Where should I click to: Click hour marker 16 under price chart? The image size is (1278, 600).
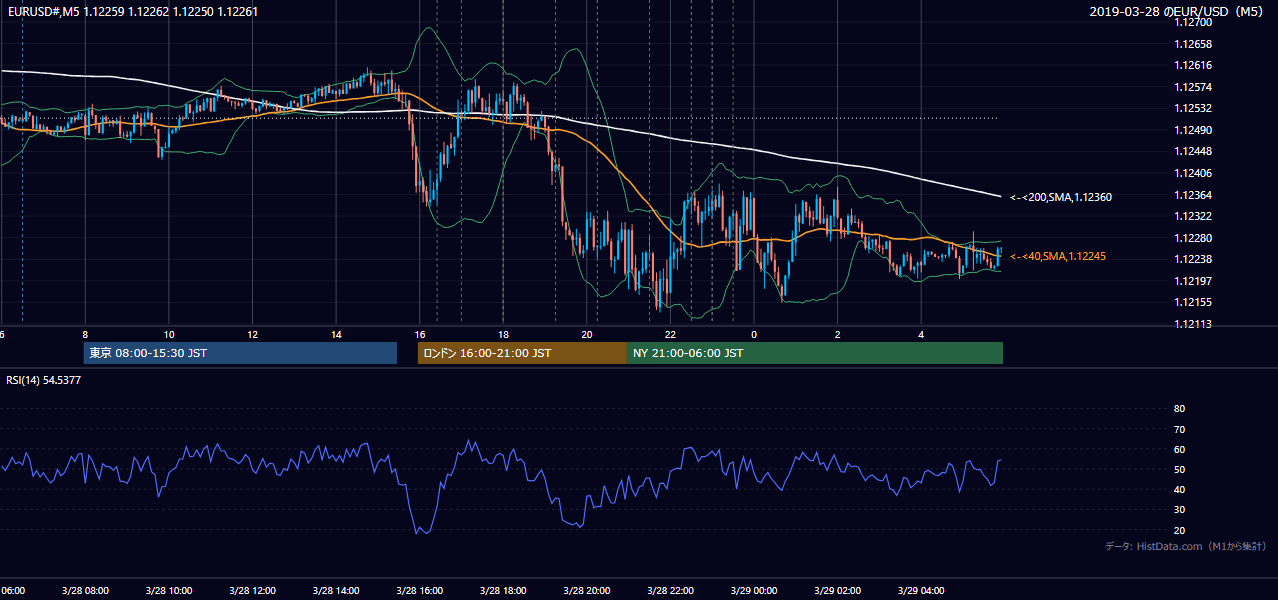(420, 335)
